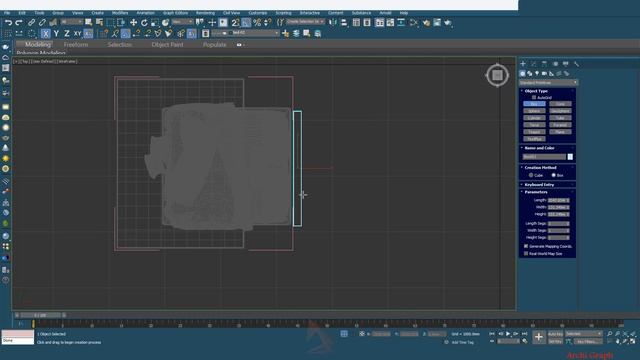This screenshot has height=360, width=640.
Task: Select the Lights category icon
Action: (537, 73)
